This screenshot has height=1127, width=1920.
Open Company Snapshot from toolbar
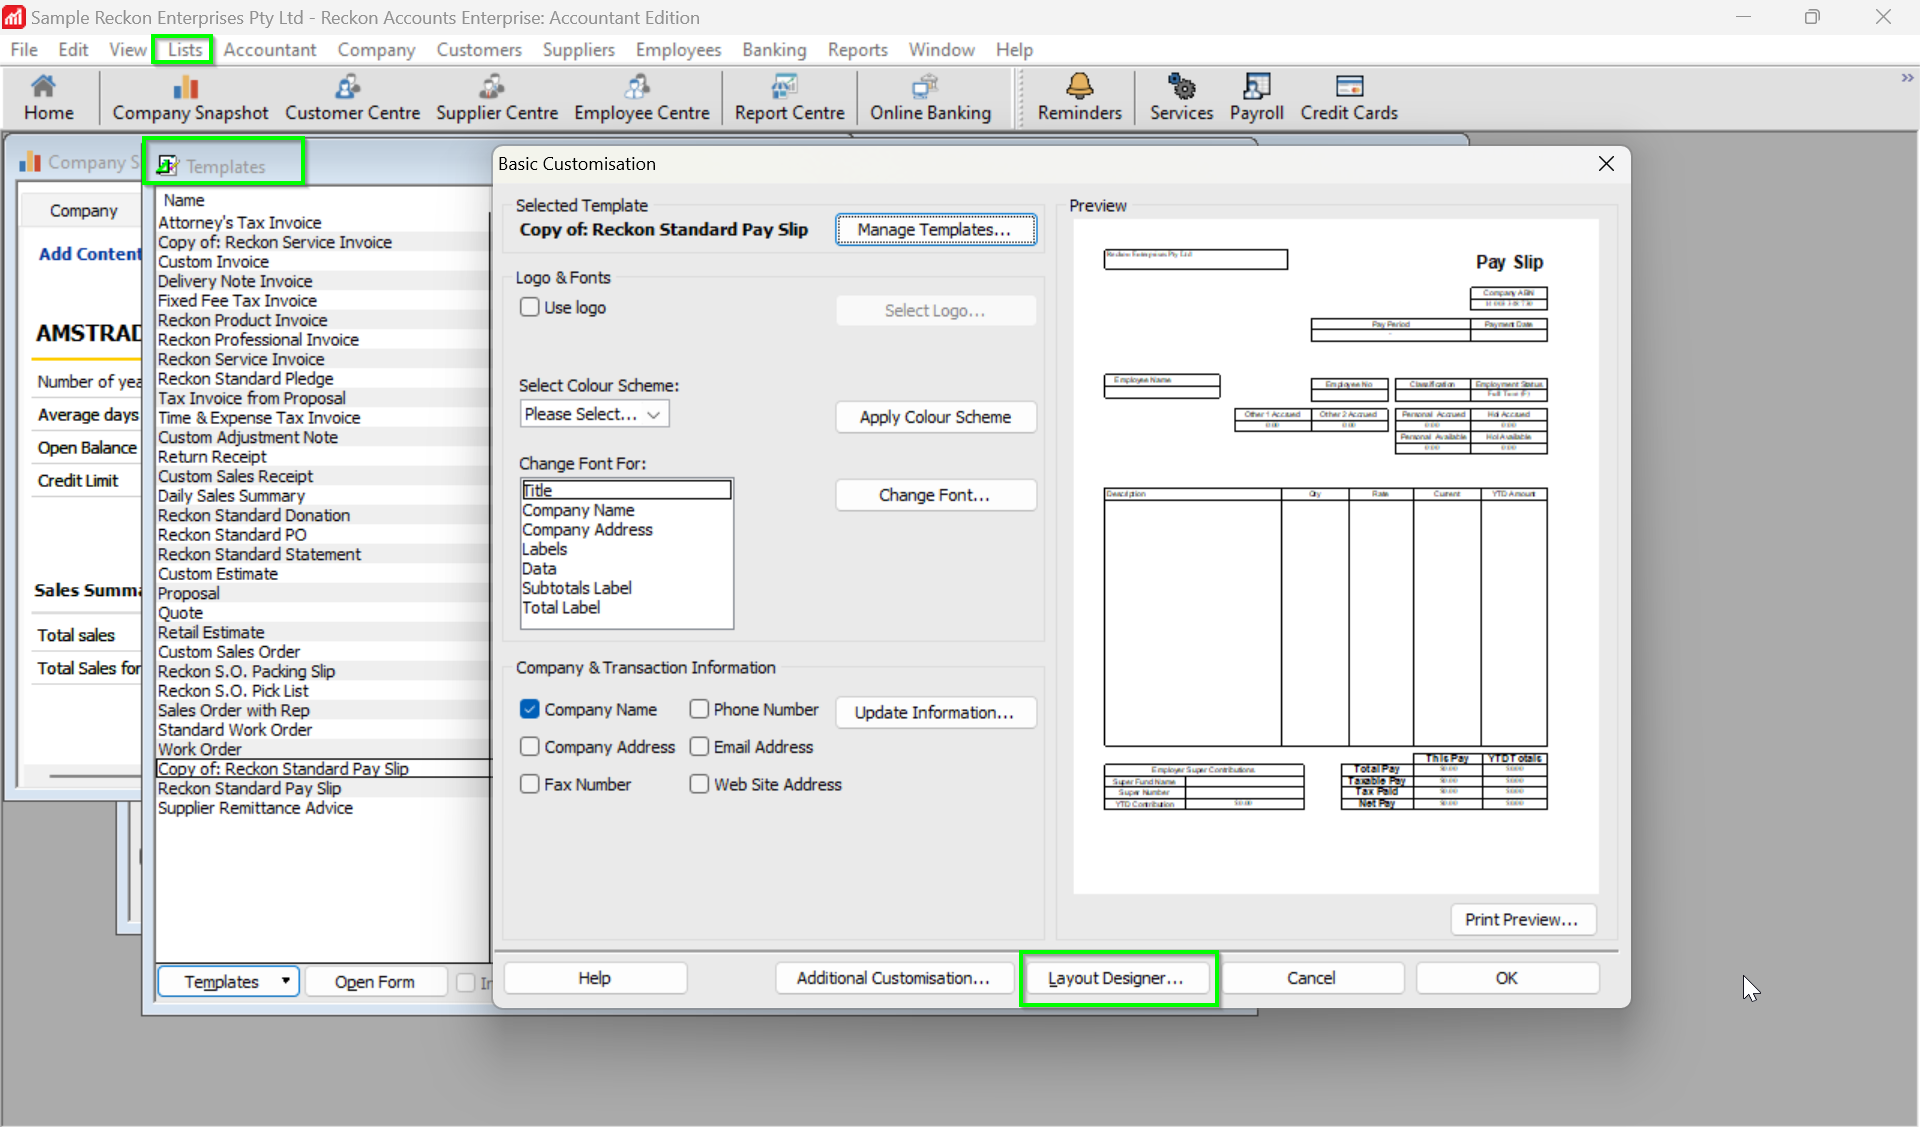pos(190,98)
